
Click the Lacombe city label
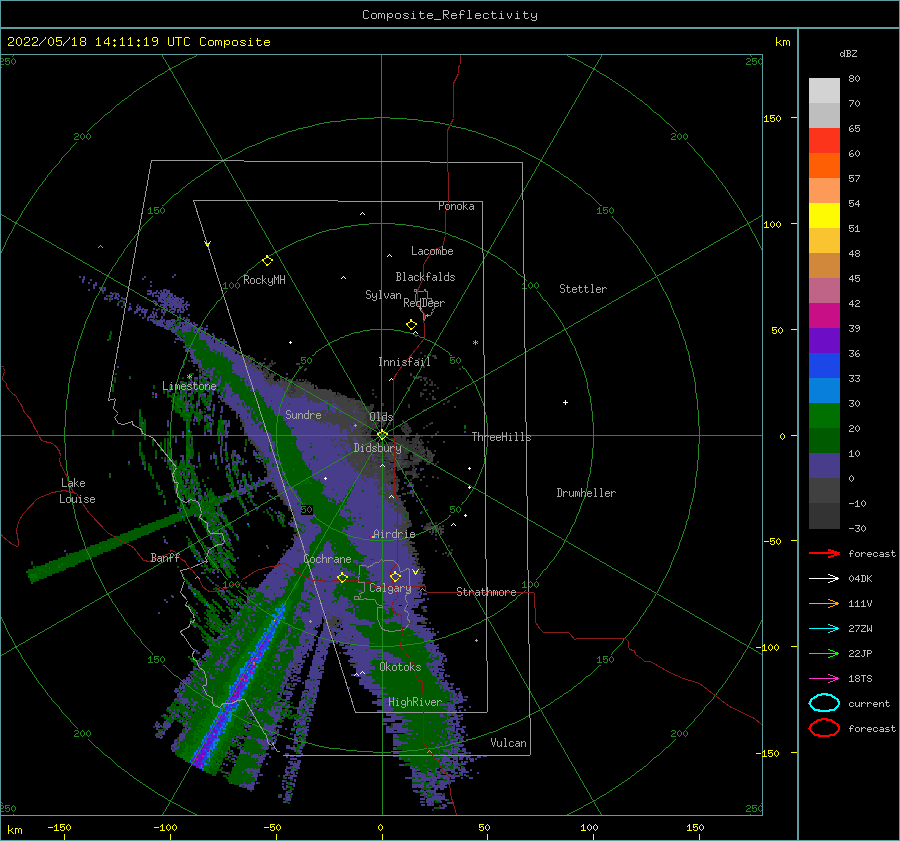click(x=432, y=251)
